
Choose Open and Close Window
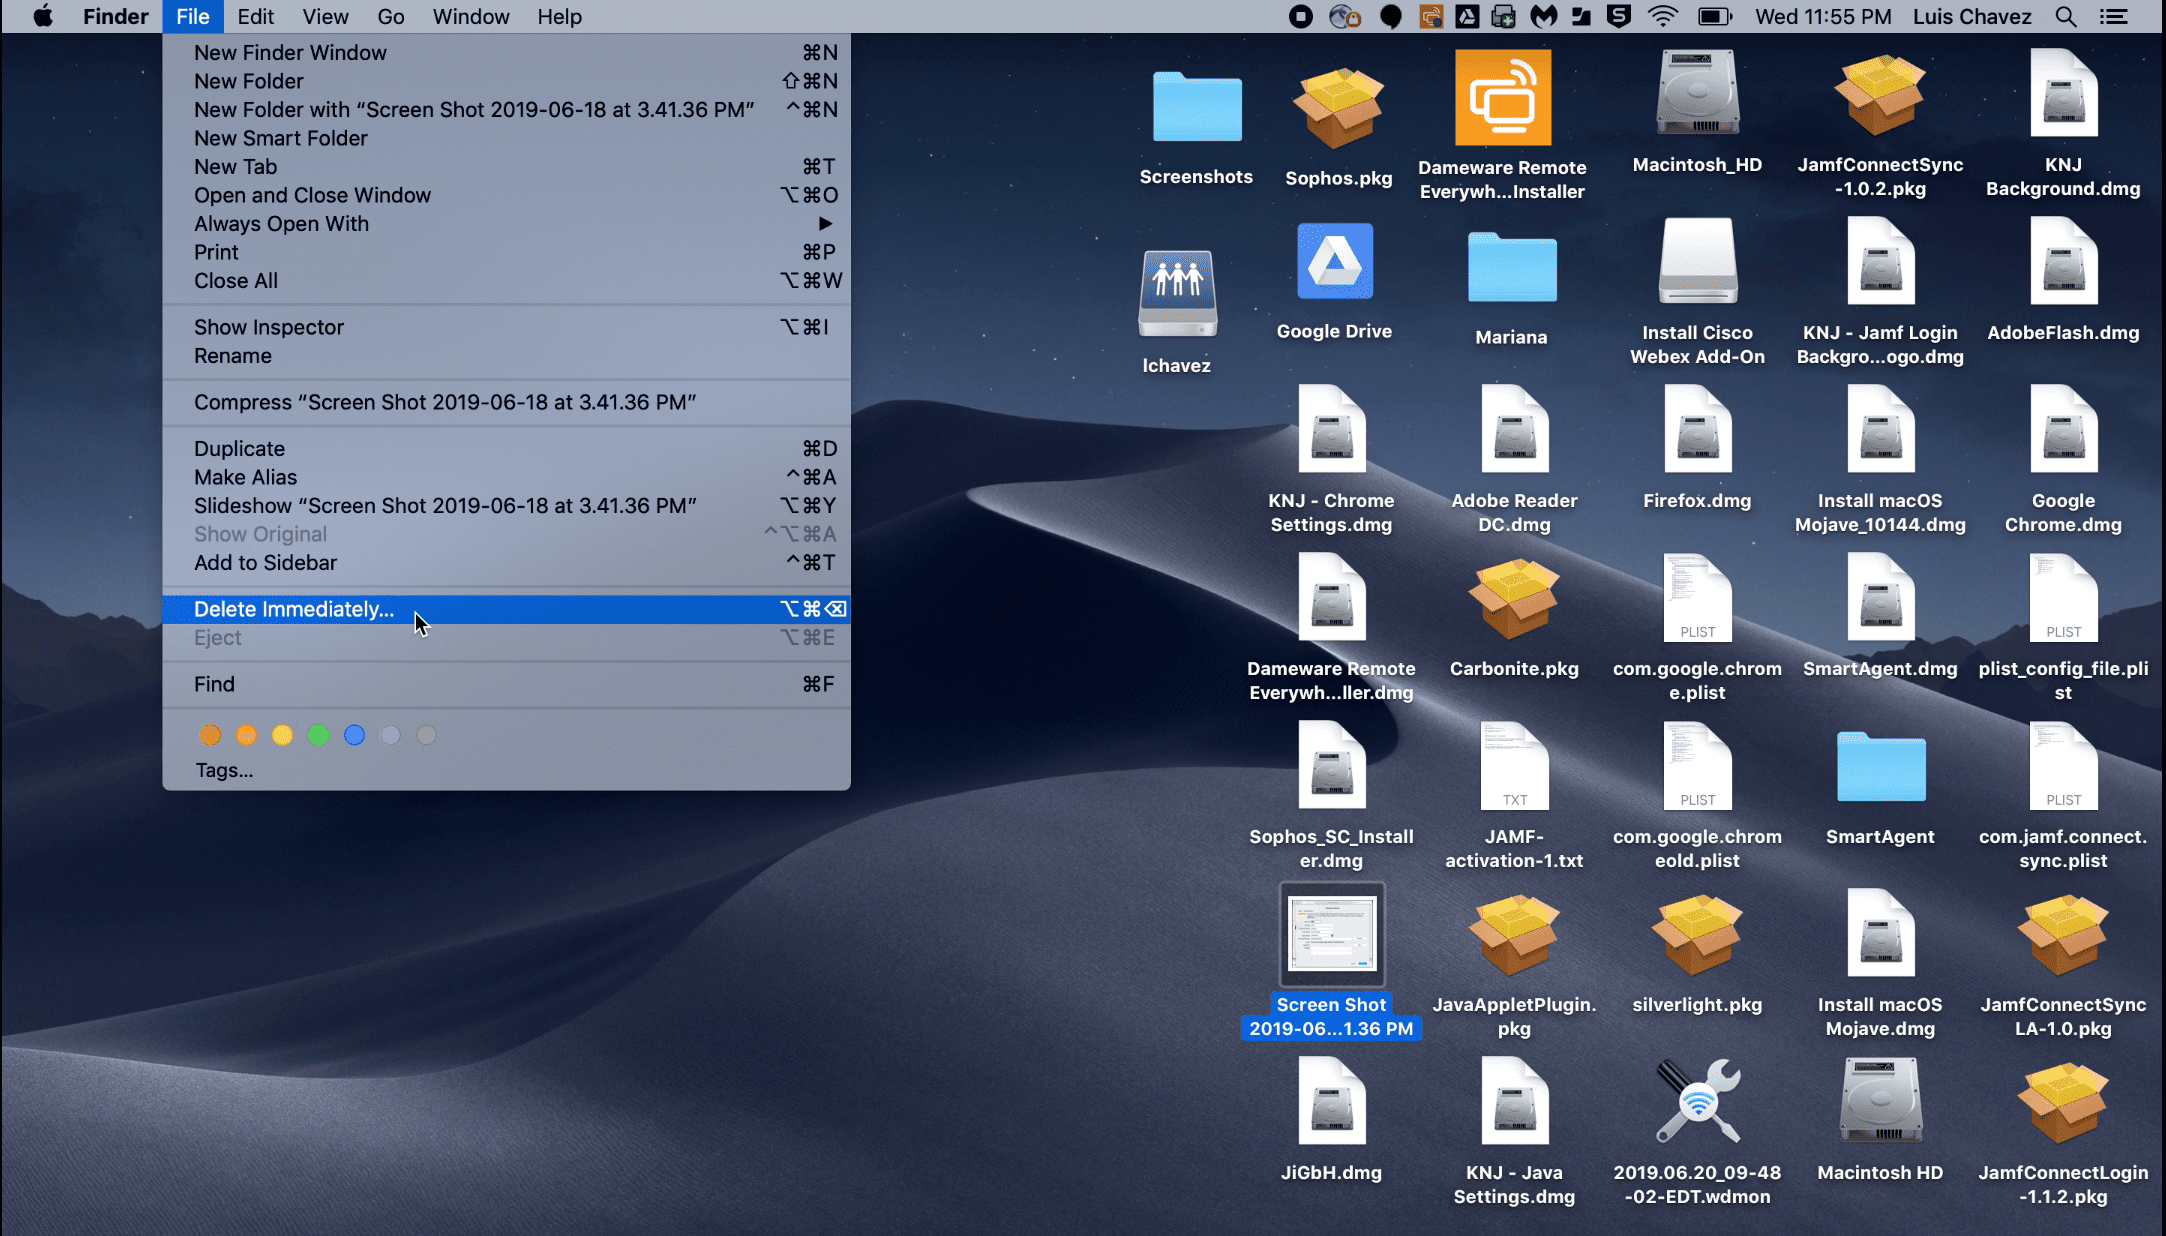pos(506,195)
